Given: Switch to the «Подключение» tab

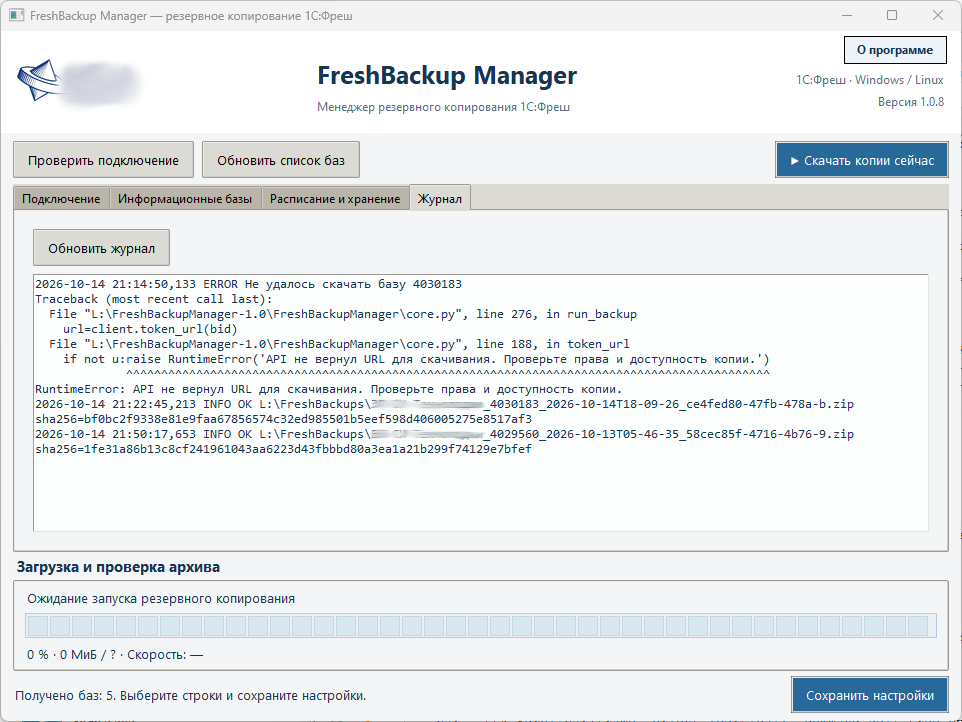Looking at the screenshot, I should (x=61, y=199).
